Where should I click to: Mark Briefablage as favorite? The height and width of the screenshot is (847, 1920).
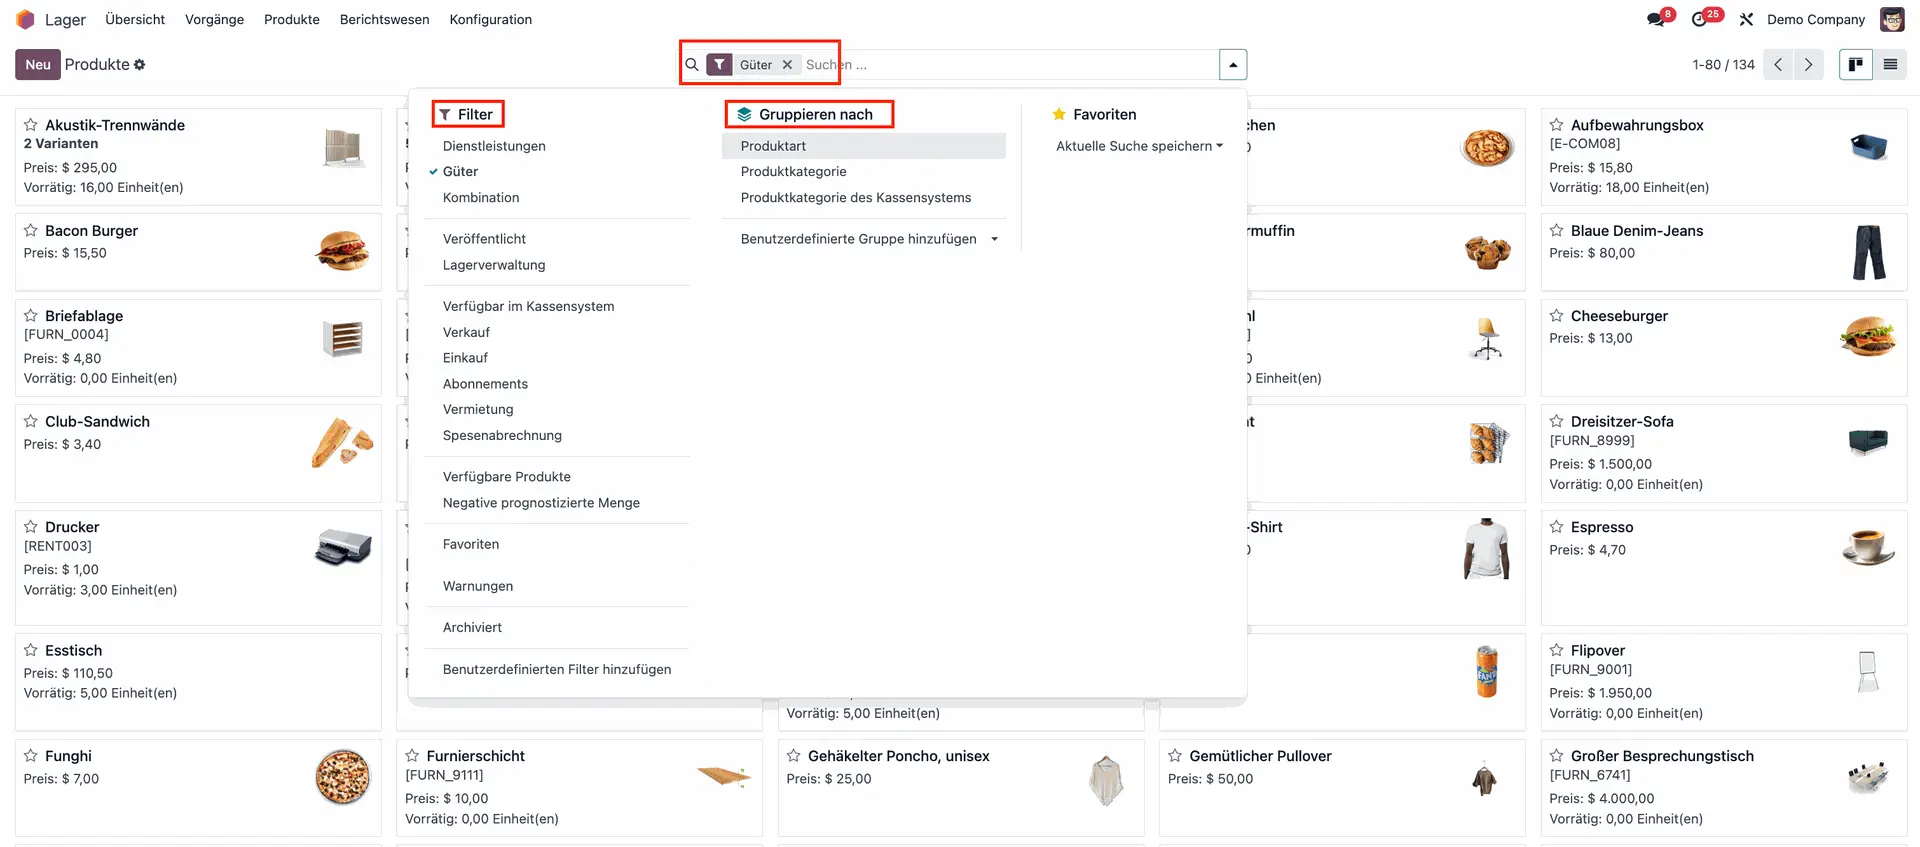tap(31, 315)
